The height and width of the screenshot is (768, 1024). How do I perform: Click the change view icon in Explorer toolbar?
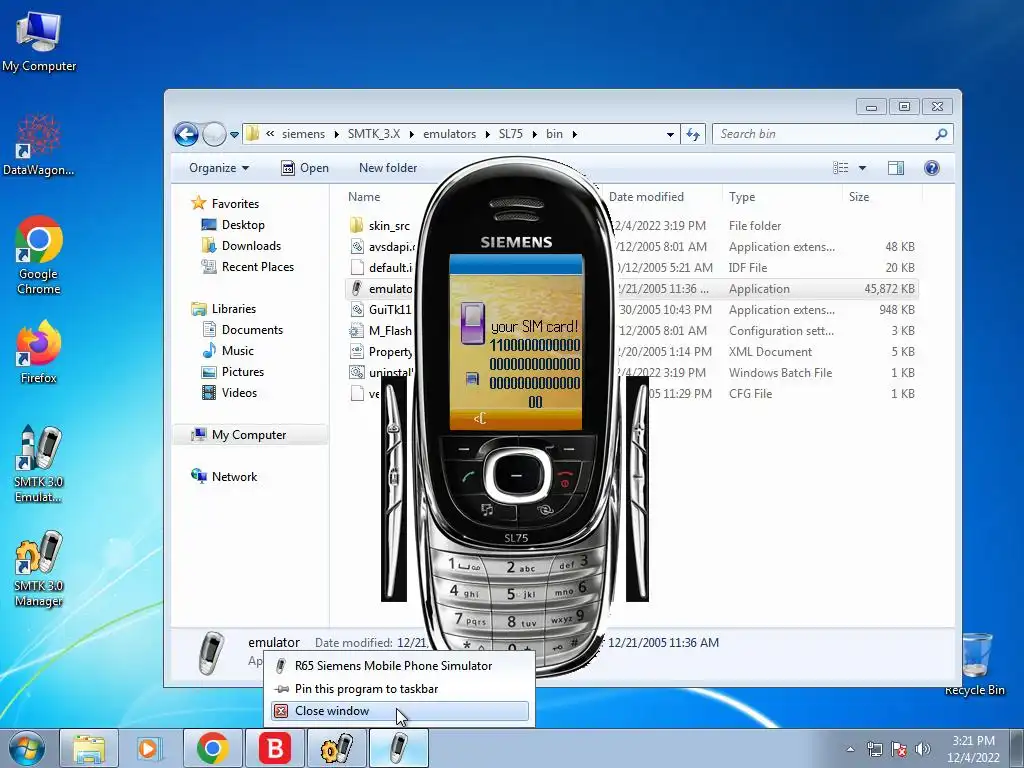tap(841, 168)
